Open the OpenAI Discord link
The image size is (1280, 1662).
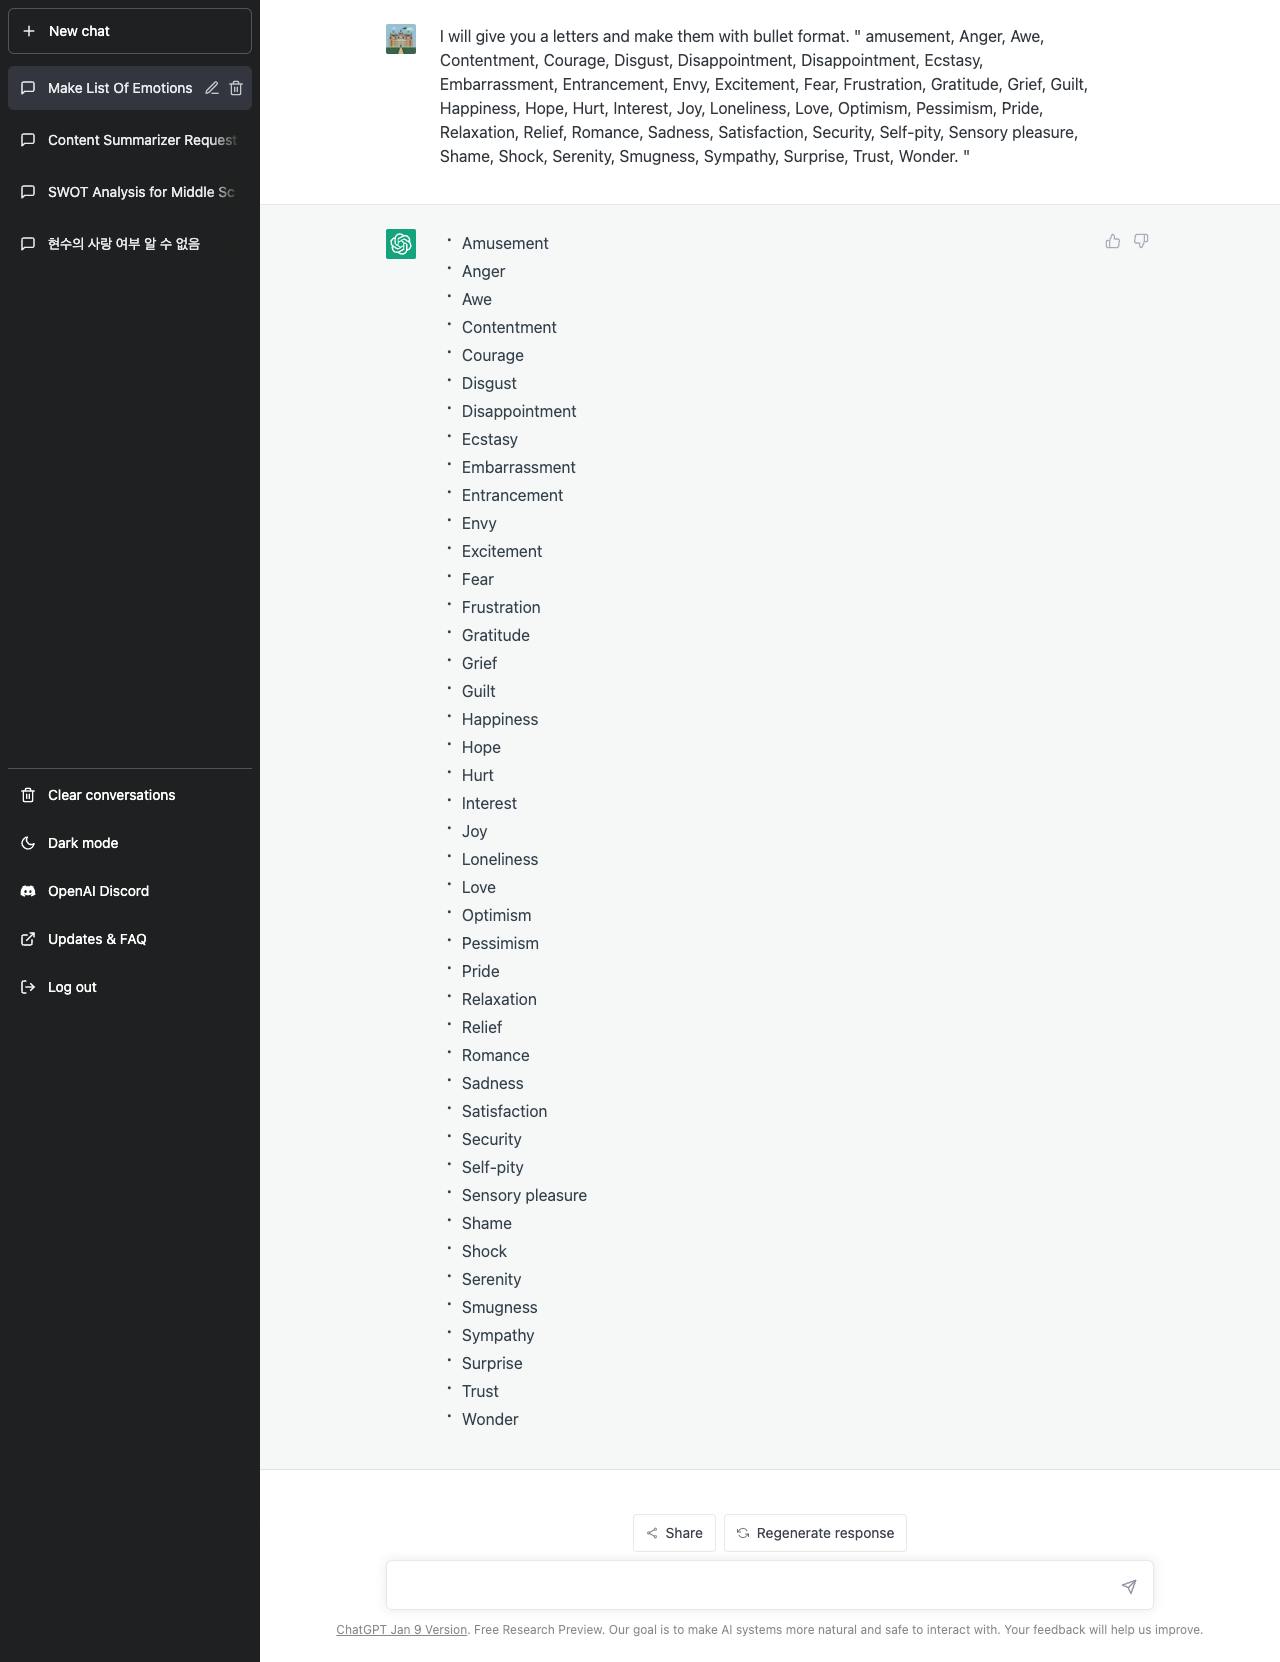point(130,891)
